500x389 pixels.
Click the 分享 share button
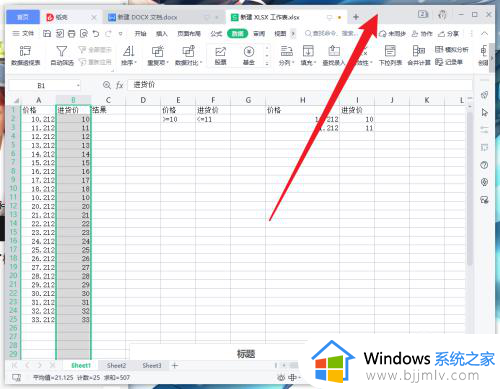pyautogui.click(x=448, y=33)
